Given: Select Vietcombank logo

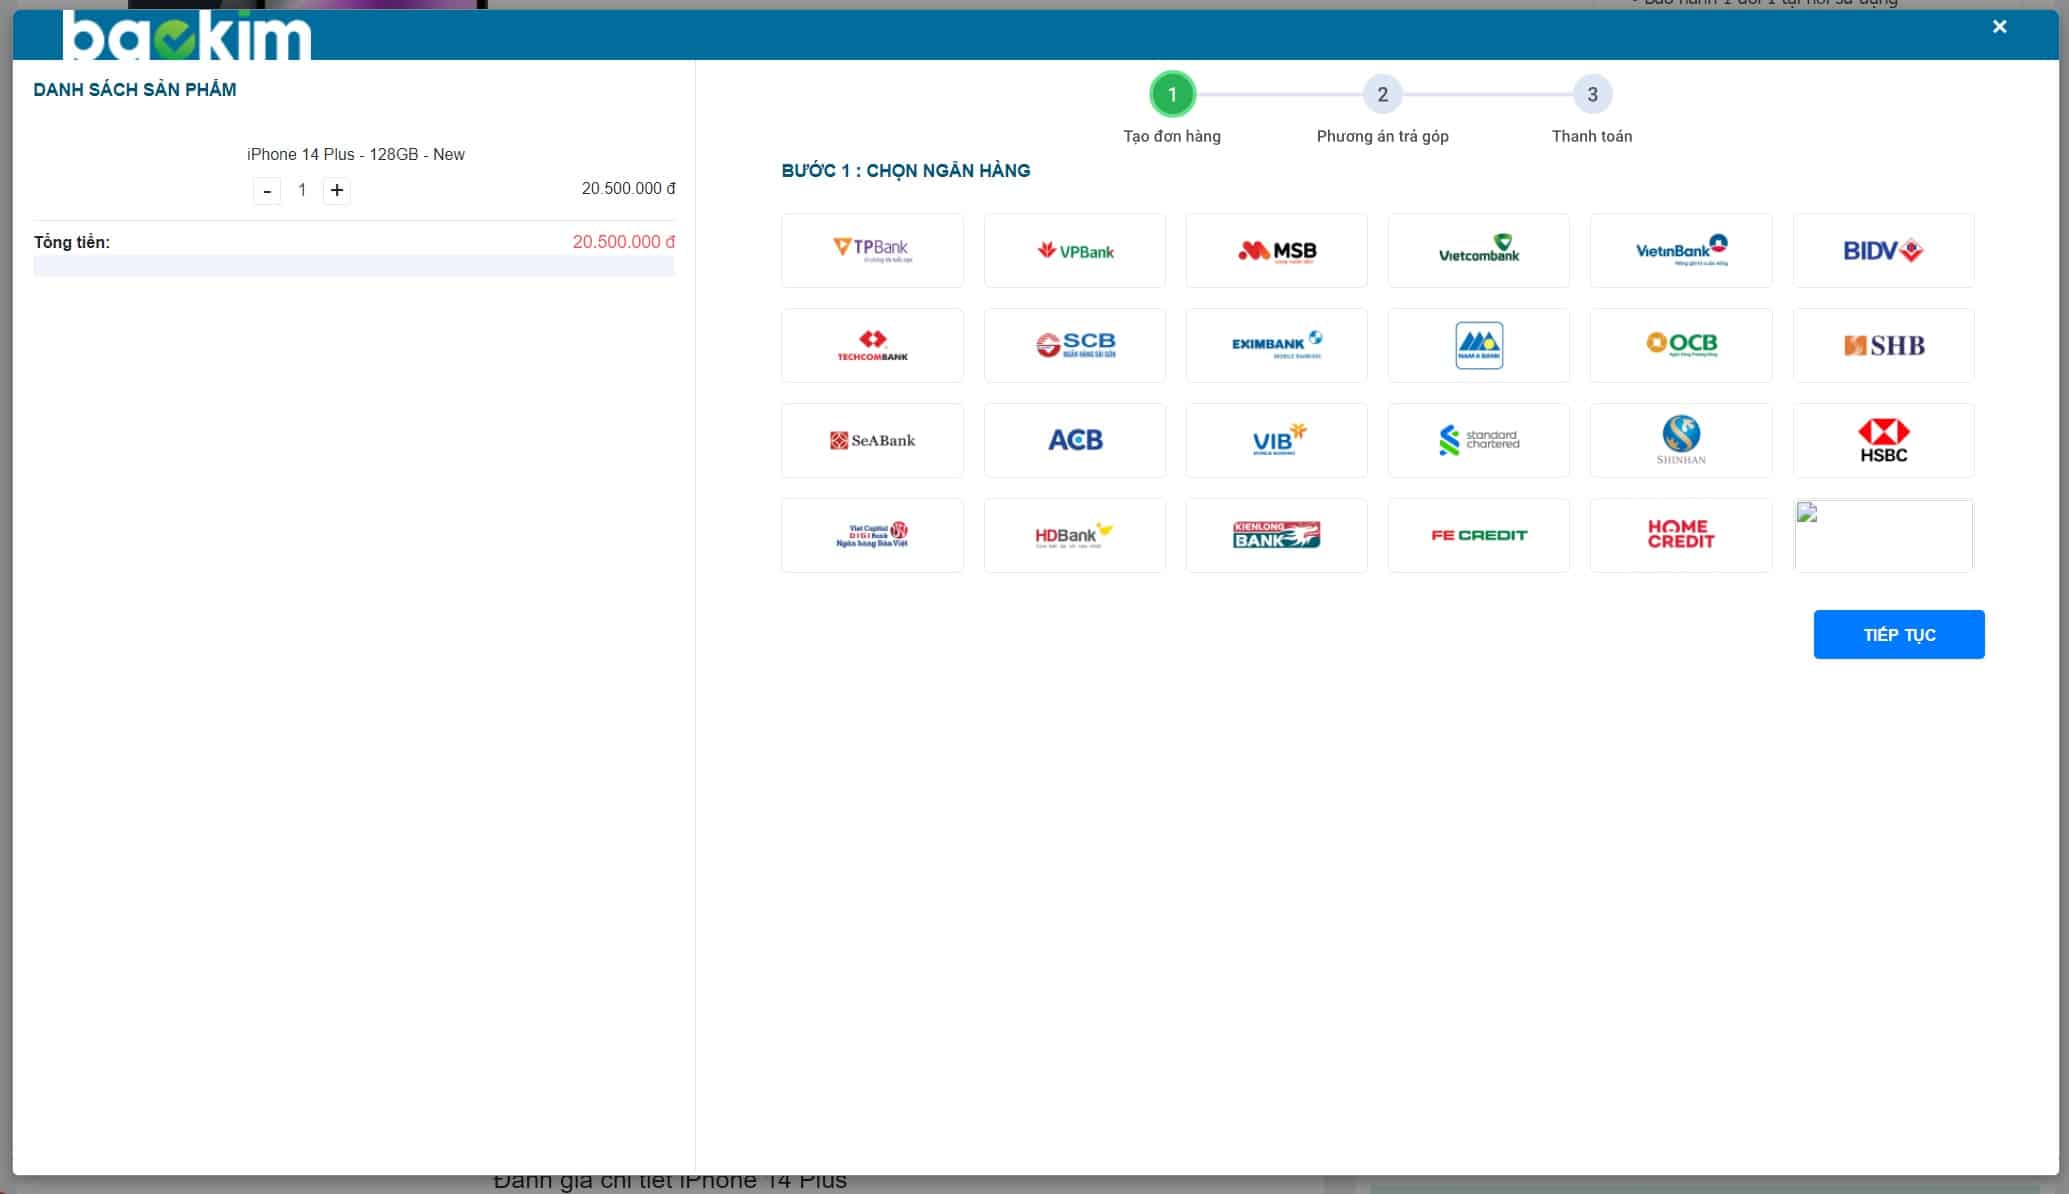Looking at the screenshot, I should [x=1478, y=250].
